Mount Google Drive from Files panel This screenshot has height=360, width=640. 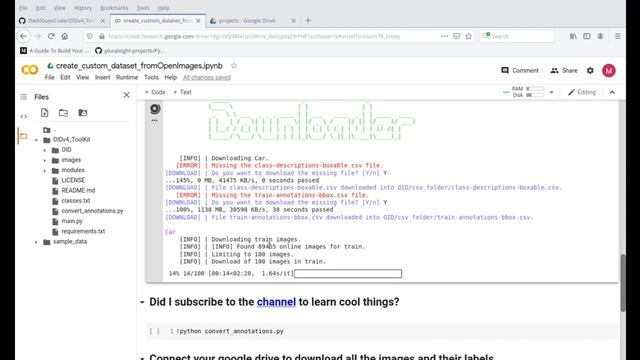point(83,113)
